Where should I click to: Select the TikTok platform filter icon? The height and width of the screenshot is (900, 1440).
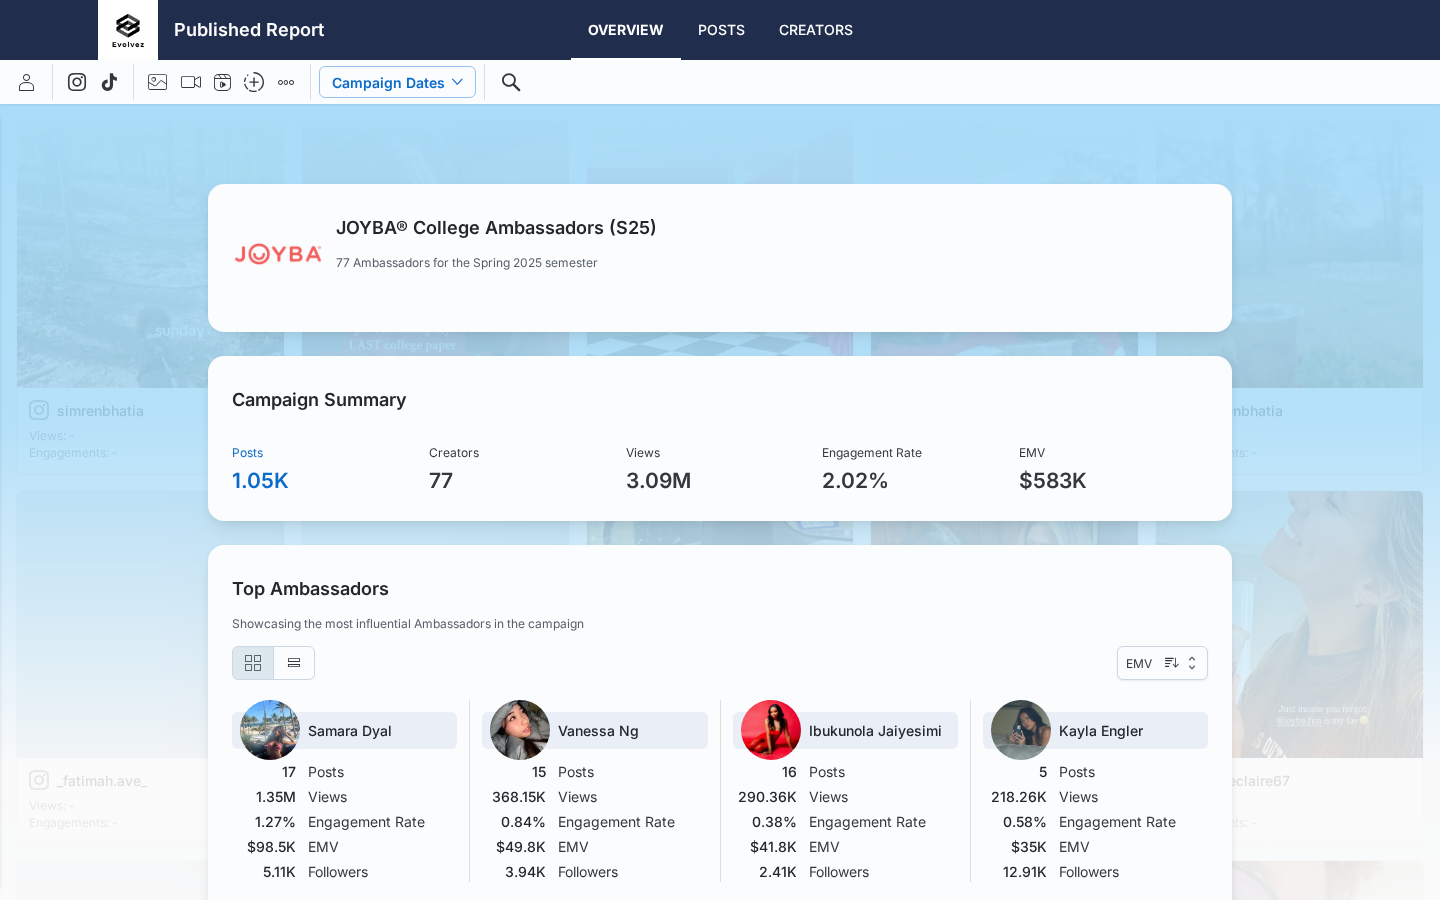(x=110, y=82)
